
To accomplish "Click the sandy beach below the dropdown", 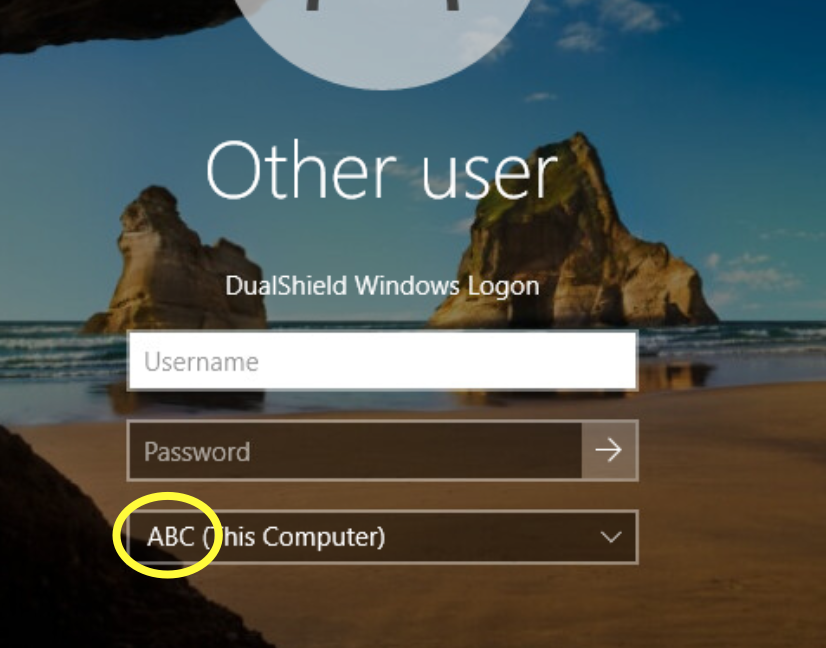I will pyautogui.click(x=421, y=606).
